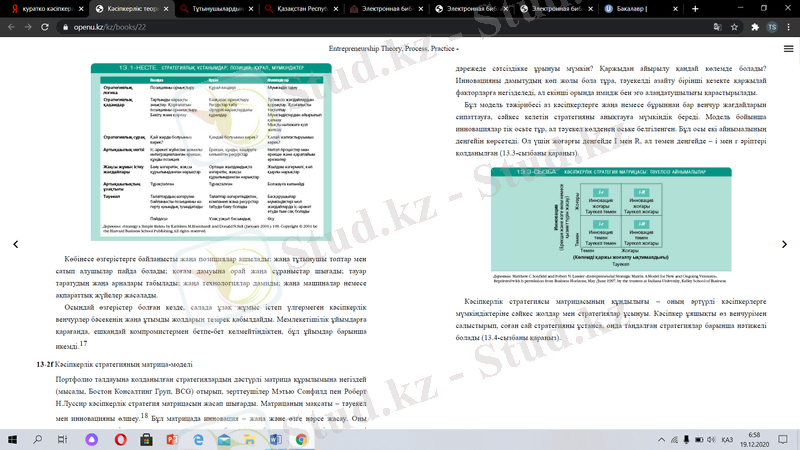The height and width of the screenshot is (450, 800).
Task: Open Chrome three-dot menu
Action: [x=789, y=27]
